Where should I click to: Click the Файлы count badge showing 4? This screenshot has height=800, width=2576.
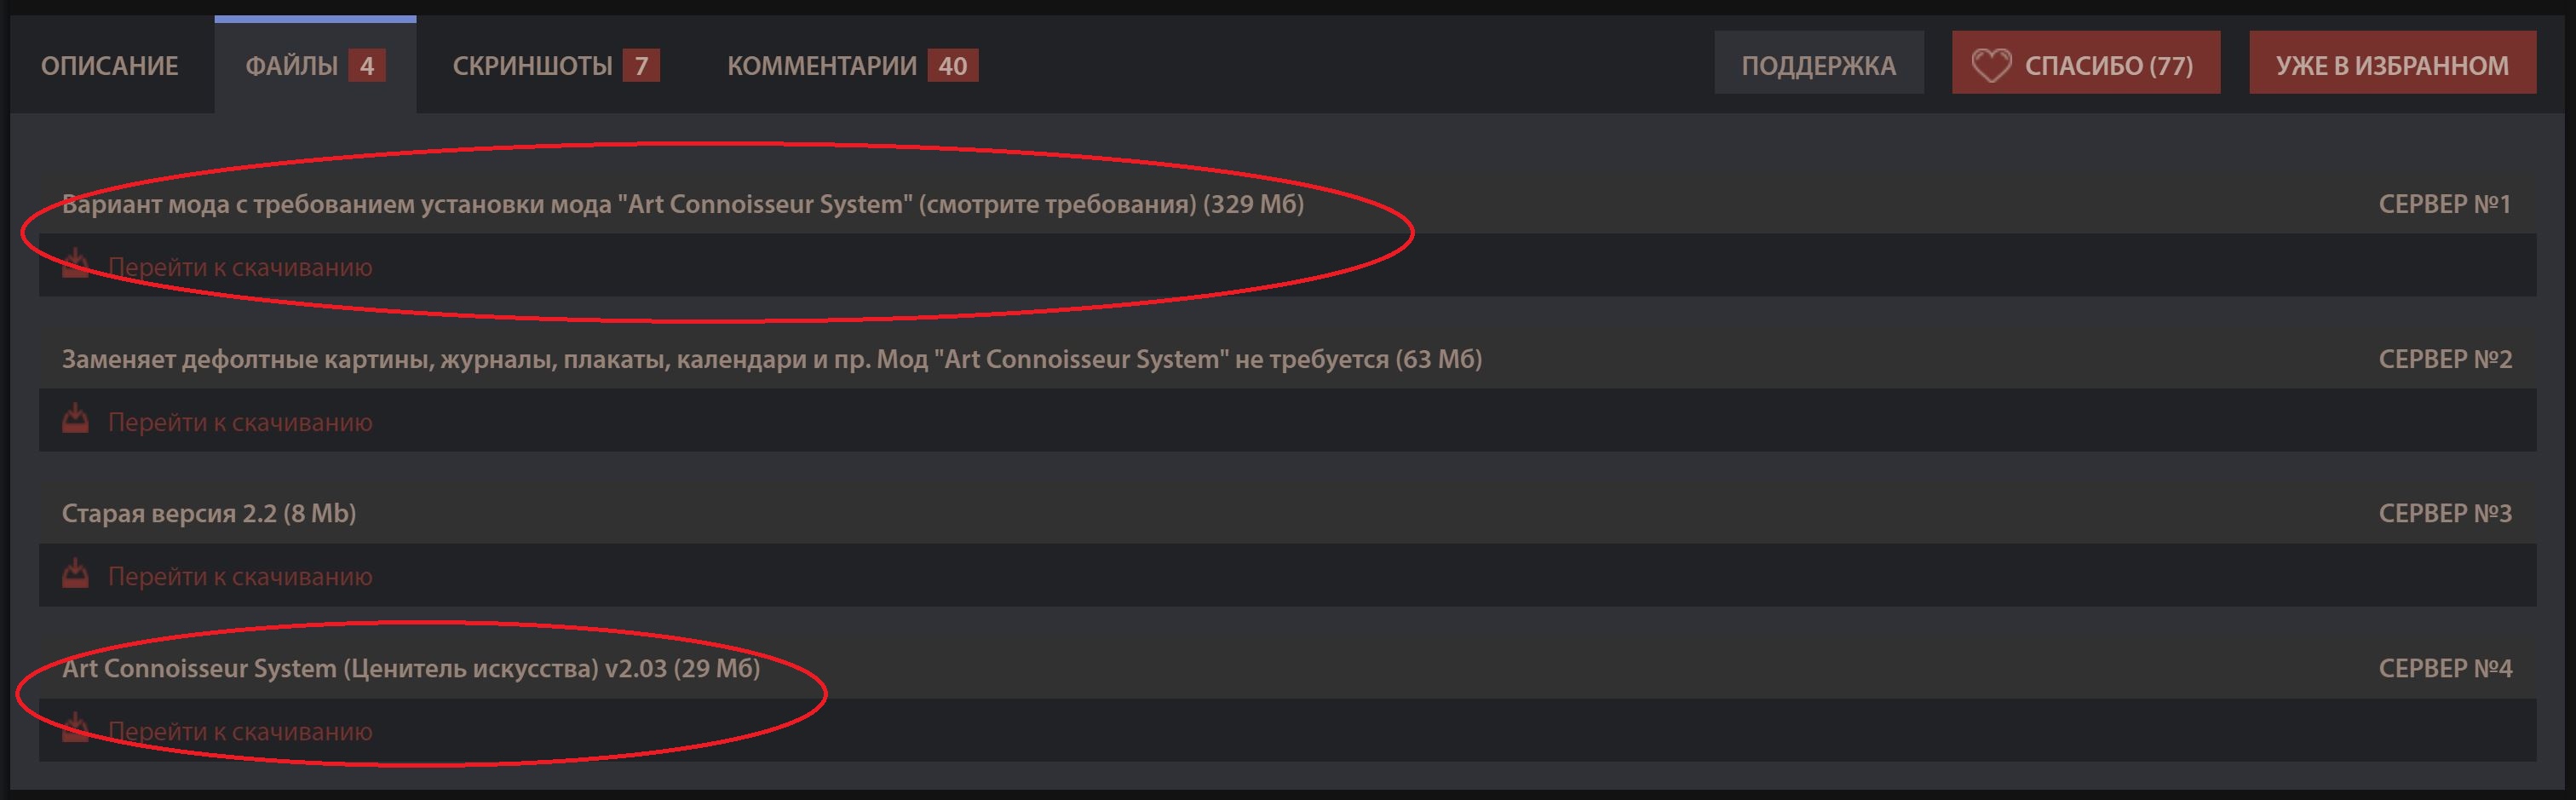[x=367, y=66]
